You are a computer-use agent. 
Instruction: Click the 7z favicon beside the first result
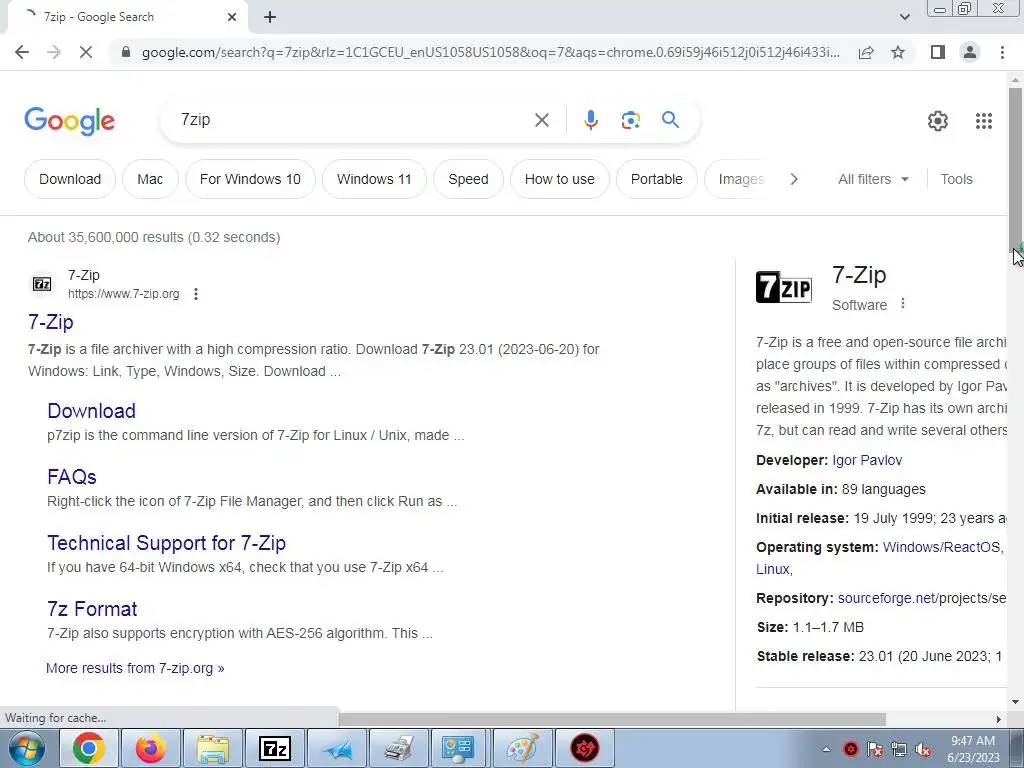(x=42, y=284)
